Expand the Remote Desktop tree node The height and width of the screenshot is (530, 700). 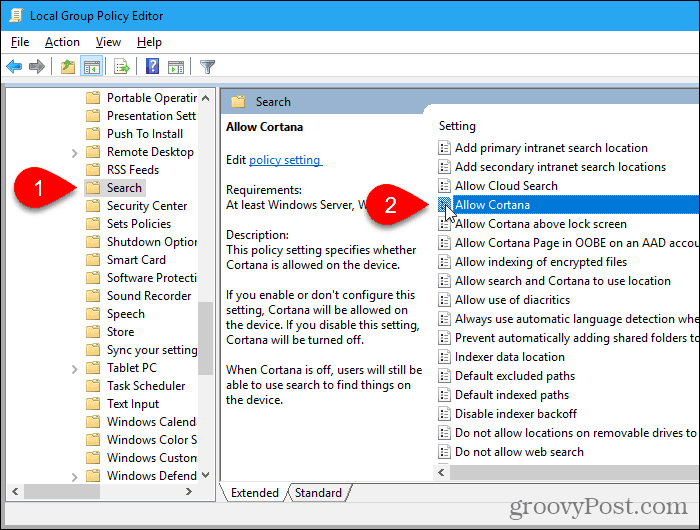tap(75, 153)
